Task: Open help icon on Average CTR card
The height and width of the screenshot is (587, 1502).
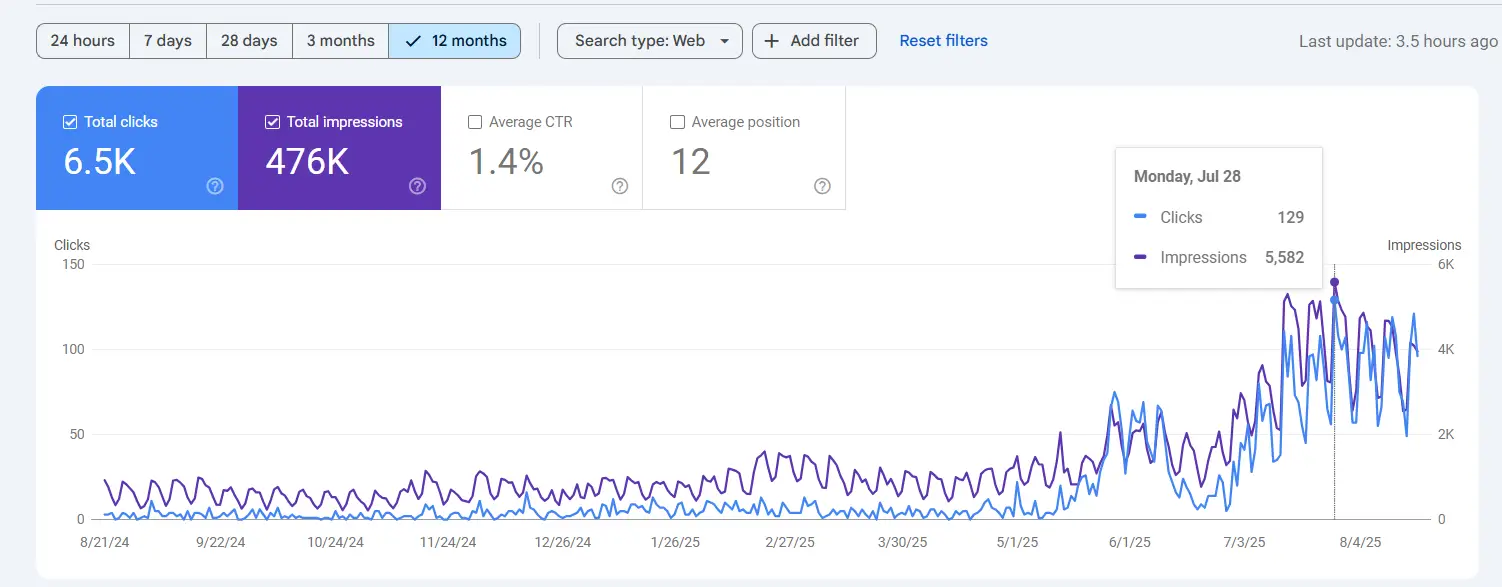Action: [x=620, y=186]
